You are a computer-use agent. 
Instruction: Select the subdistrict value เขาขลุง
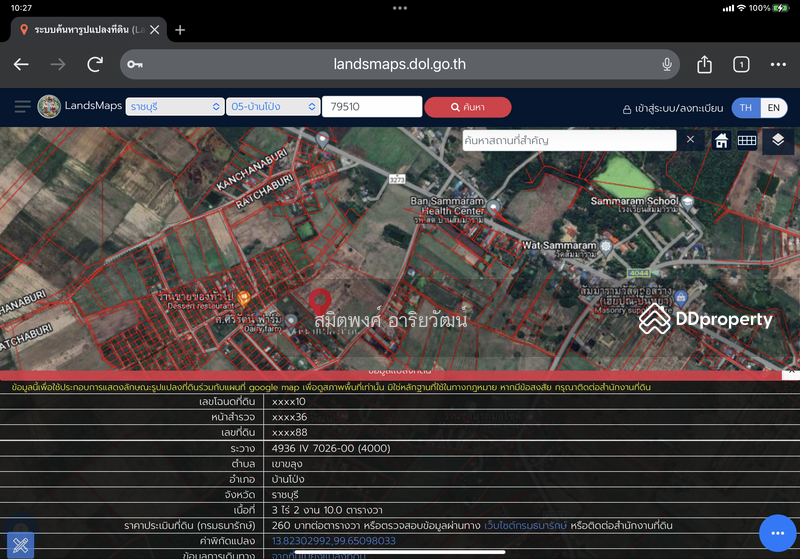(287, 464)
